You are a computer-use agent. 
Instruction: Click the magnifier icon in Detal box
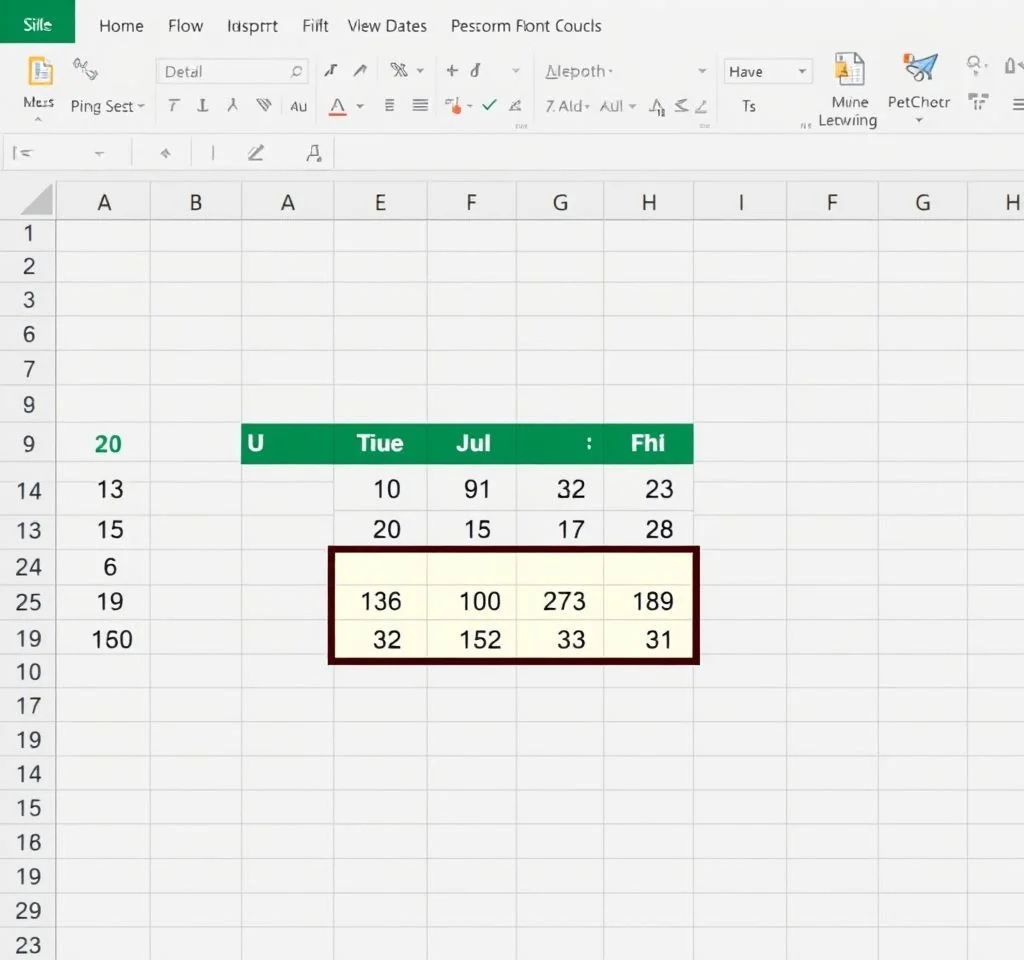[x=296, y=72]
